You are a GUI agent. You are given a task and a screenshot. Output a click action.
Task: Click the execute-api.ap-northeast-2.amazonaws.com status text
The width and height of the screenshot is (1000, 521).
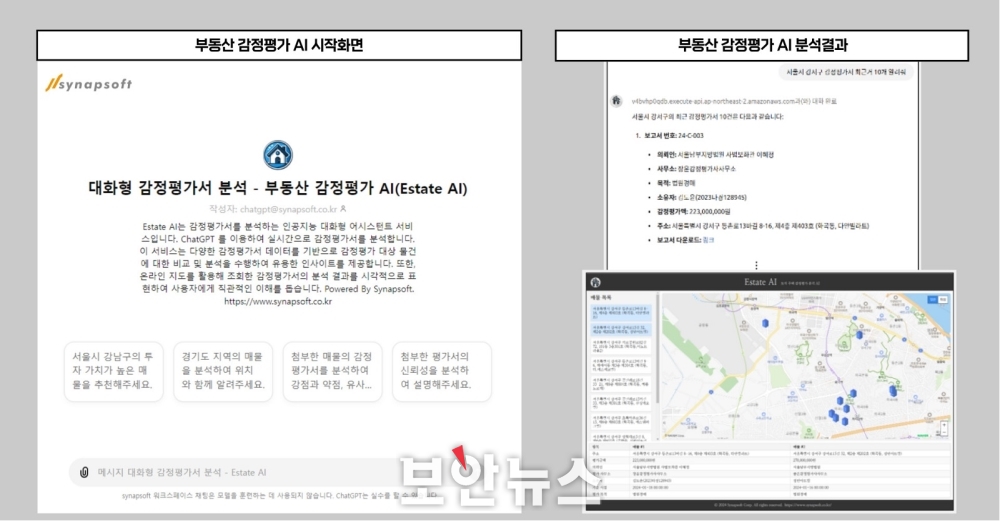[734, 101]
